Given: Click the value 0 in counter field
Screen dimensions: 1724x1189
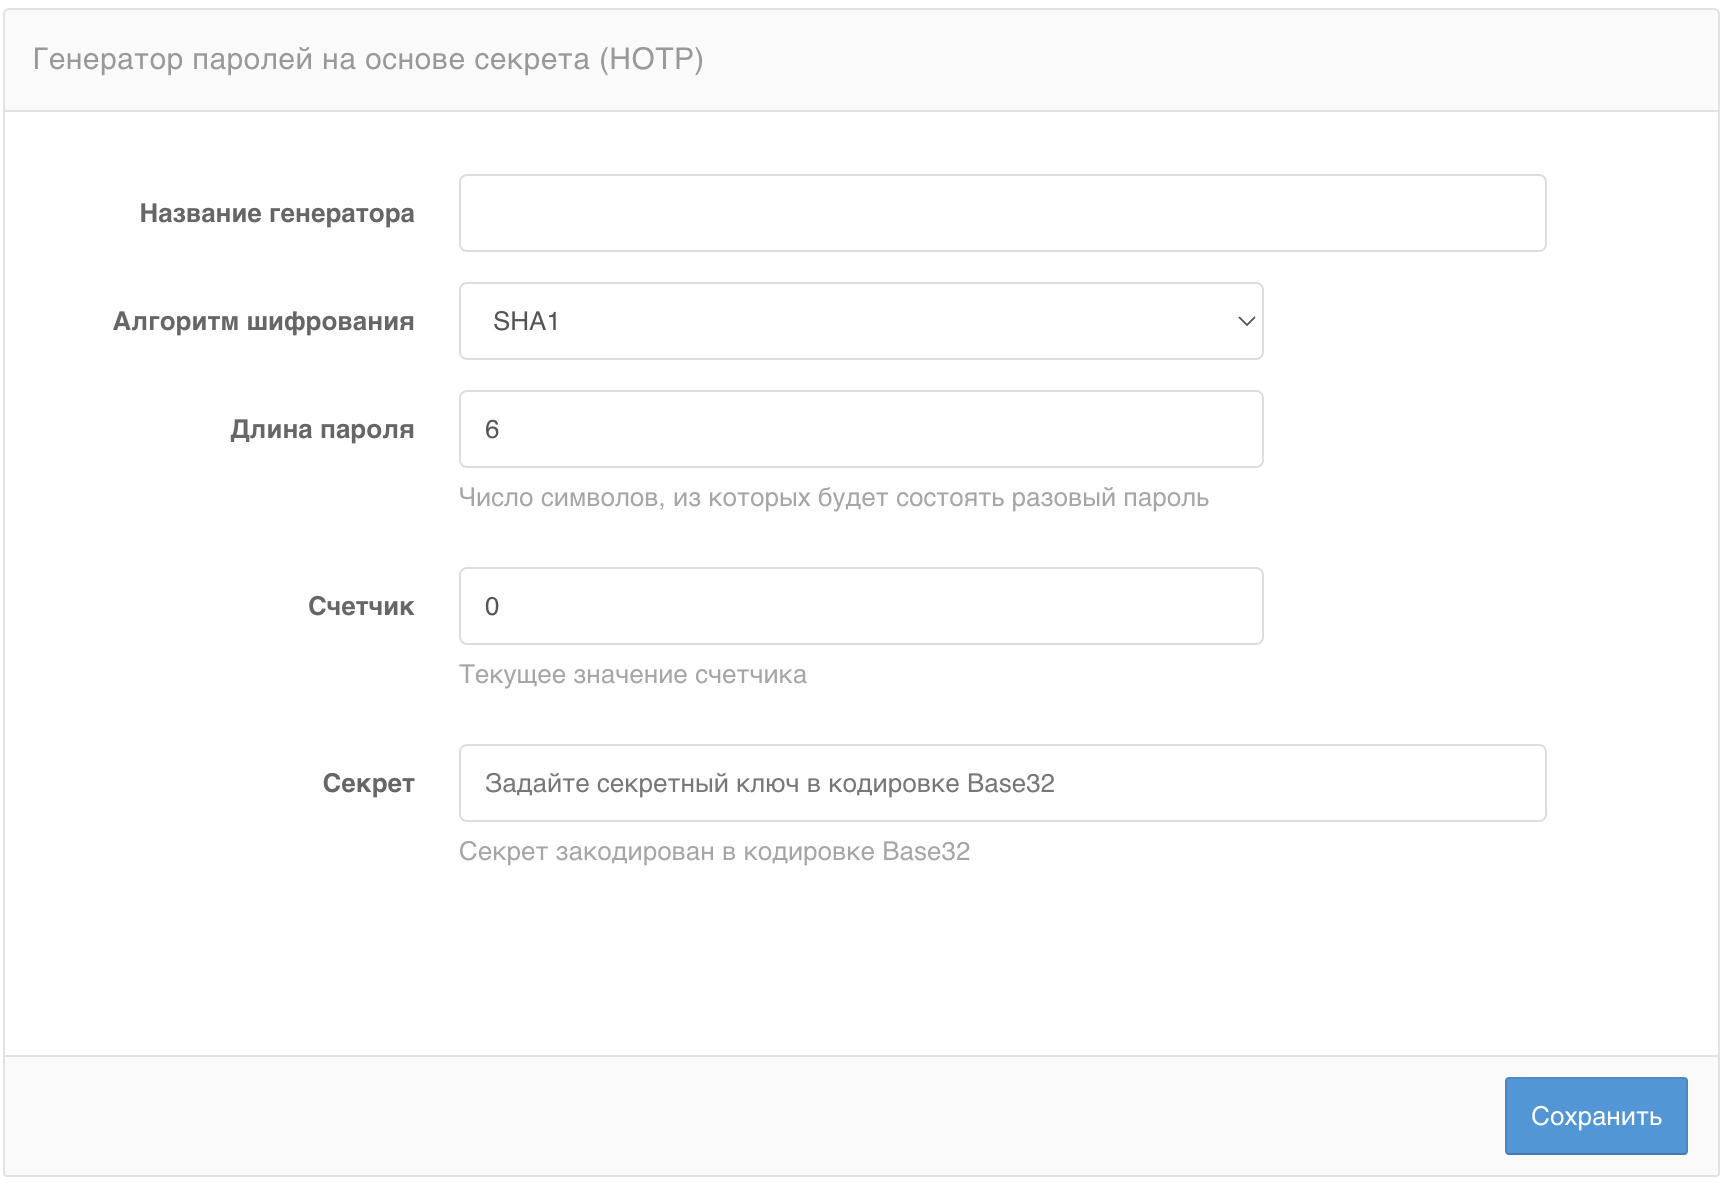Looking at the screenshot, I should 492,606.
